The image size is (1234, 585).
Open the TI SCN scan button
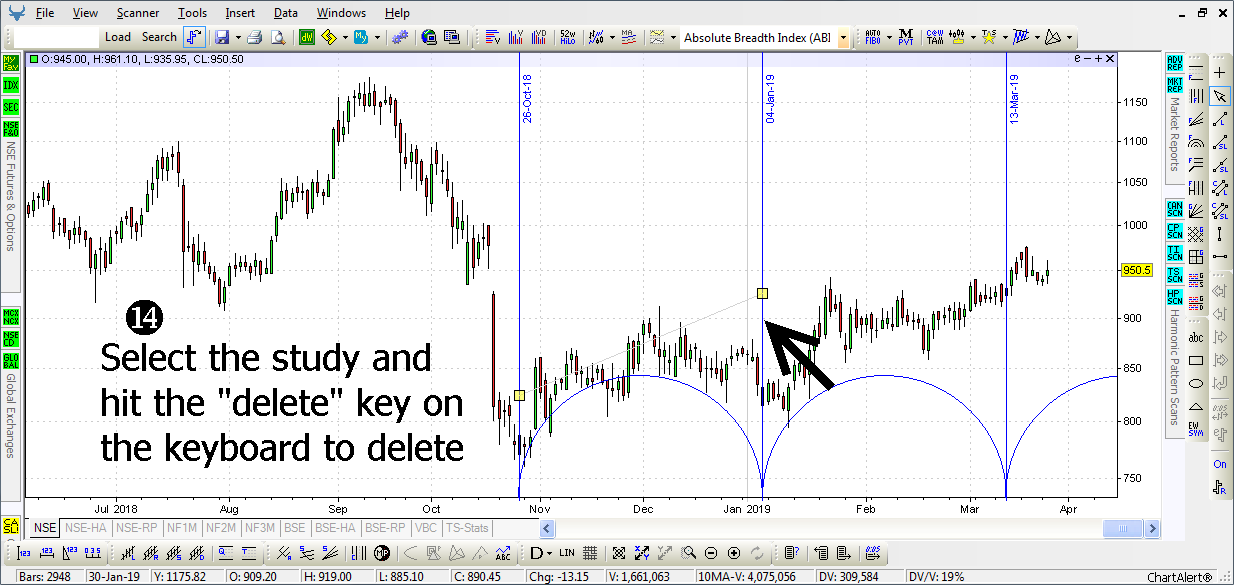click(x=1174, y=252)
